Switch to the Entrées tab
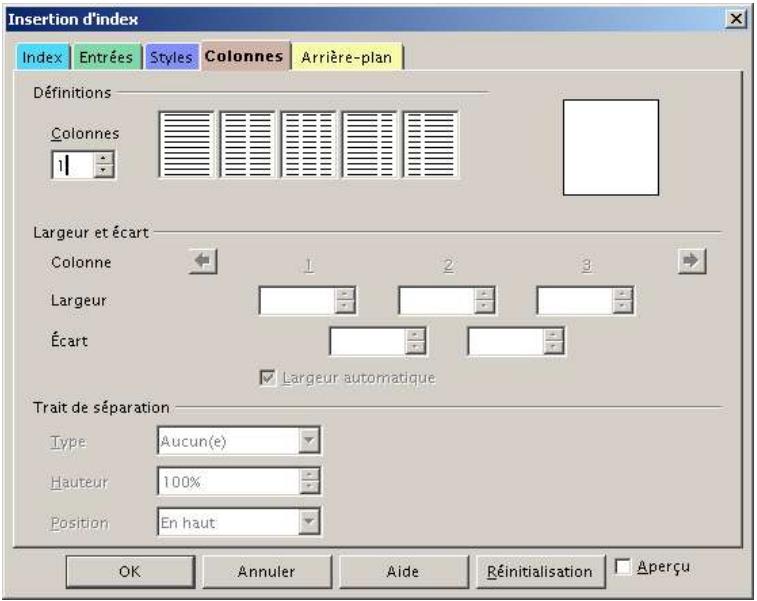757x601 pixels. tap(106, 57)
